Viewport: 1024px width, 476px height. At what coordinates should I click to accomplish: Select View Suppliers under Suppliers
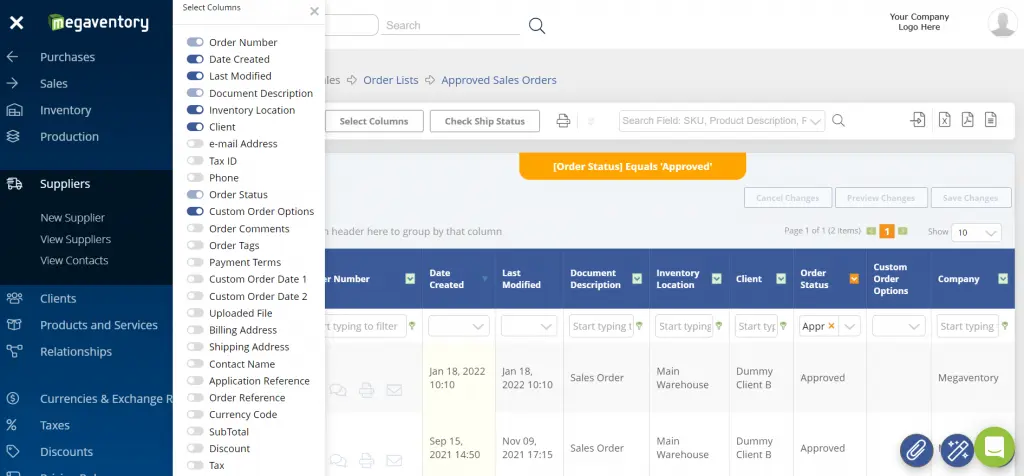coord(76,239)
